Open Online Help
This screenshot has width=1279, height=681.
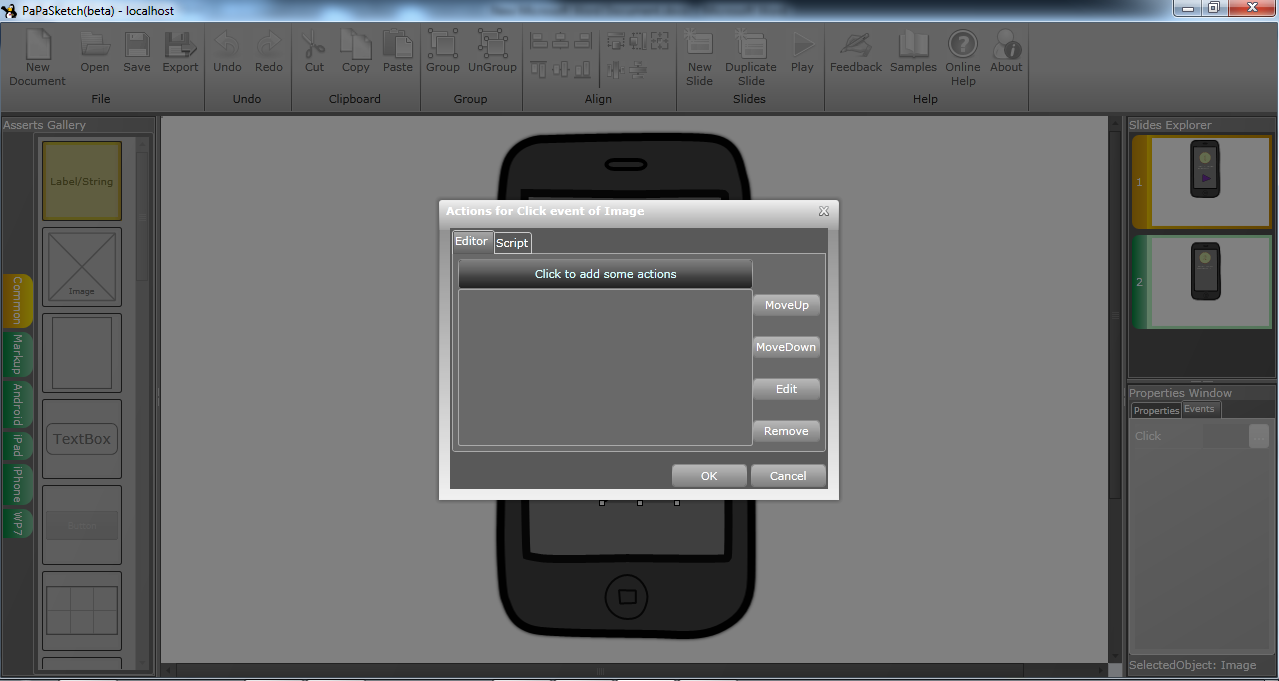tap(963, 58)
